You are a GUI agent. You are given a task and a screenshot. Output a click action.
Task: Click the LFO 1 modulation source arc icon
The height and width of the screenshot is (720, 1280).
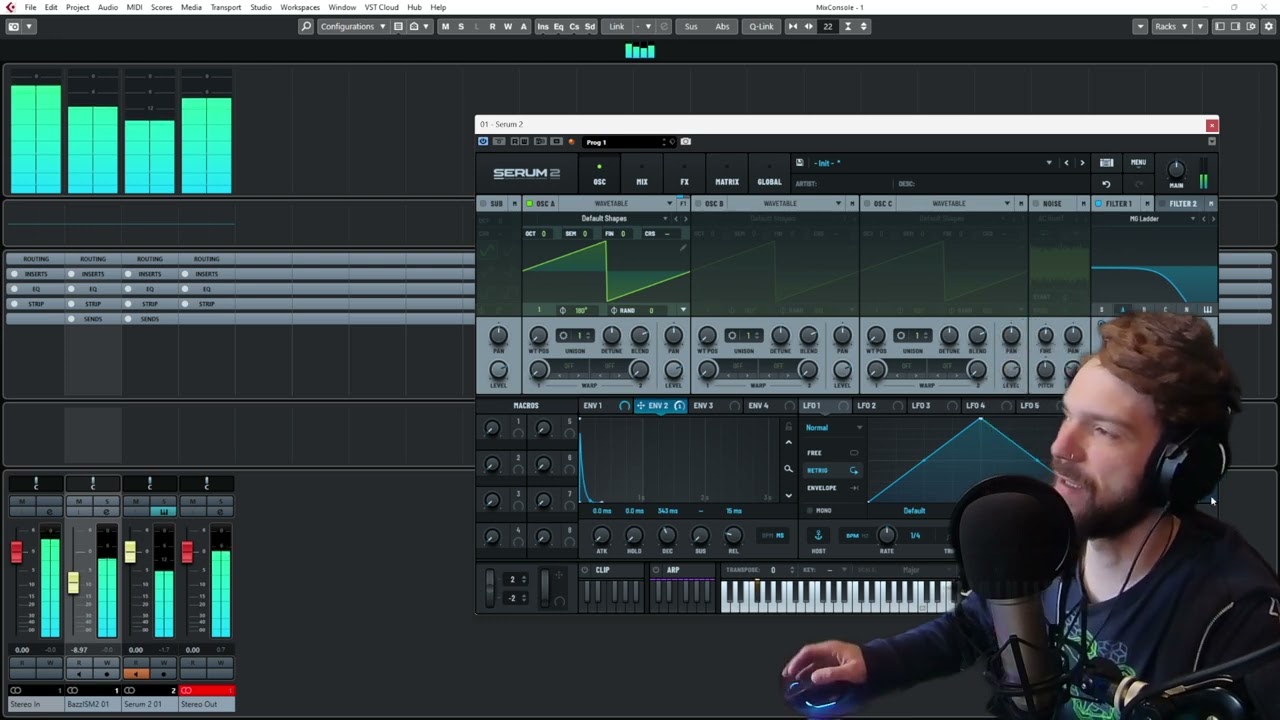pos(843,406)
